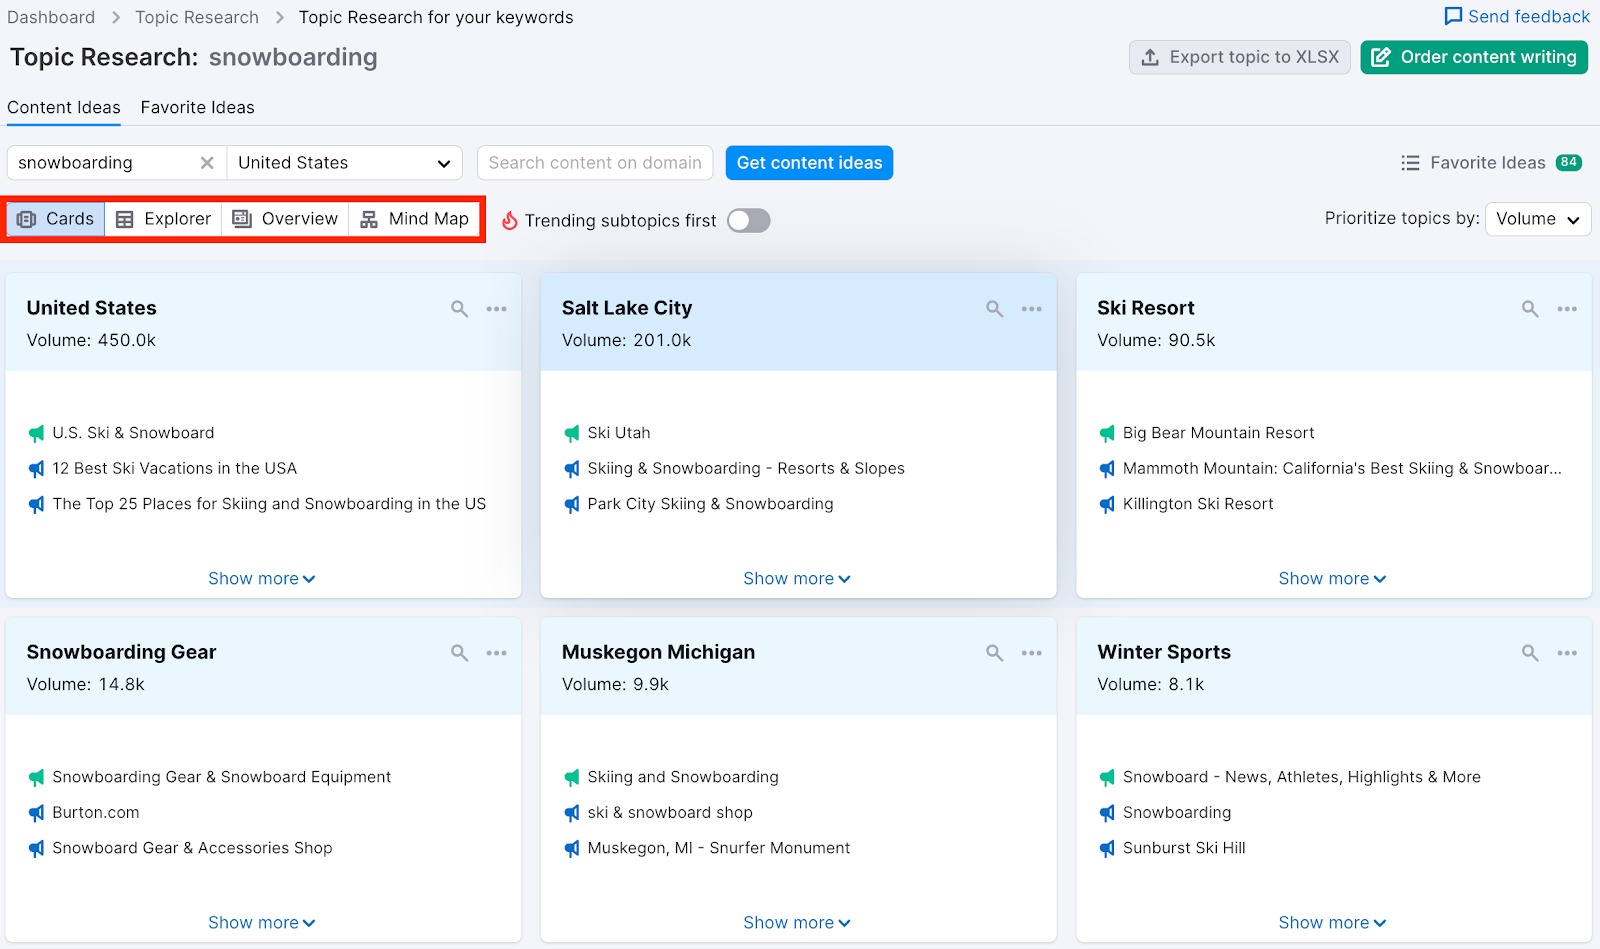Expand Show more on Ski Resort card
Viewport: 1600px width, 949px height.
[1332, 579]
